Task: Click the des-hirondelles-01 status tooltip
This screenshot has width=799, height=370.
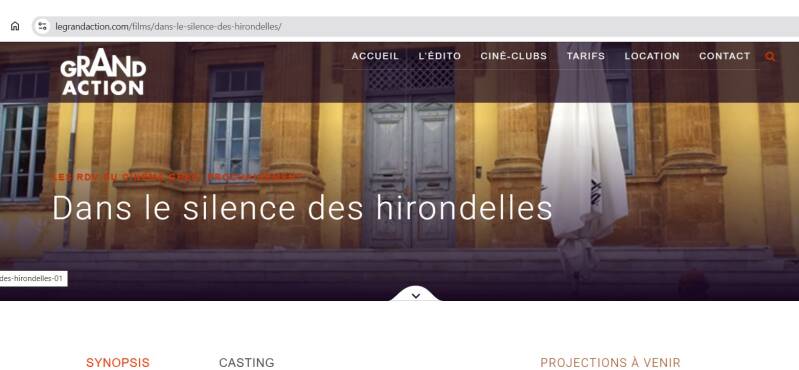Action: (34, 279)
